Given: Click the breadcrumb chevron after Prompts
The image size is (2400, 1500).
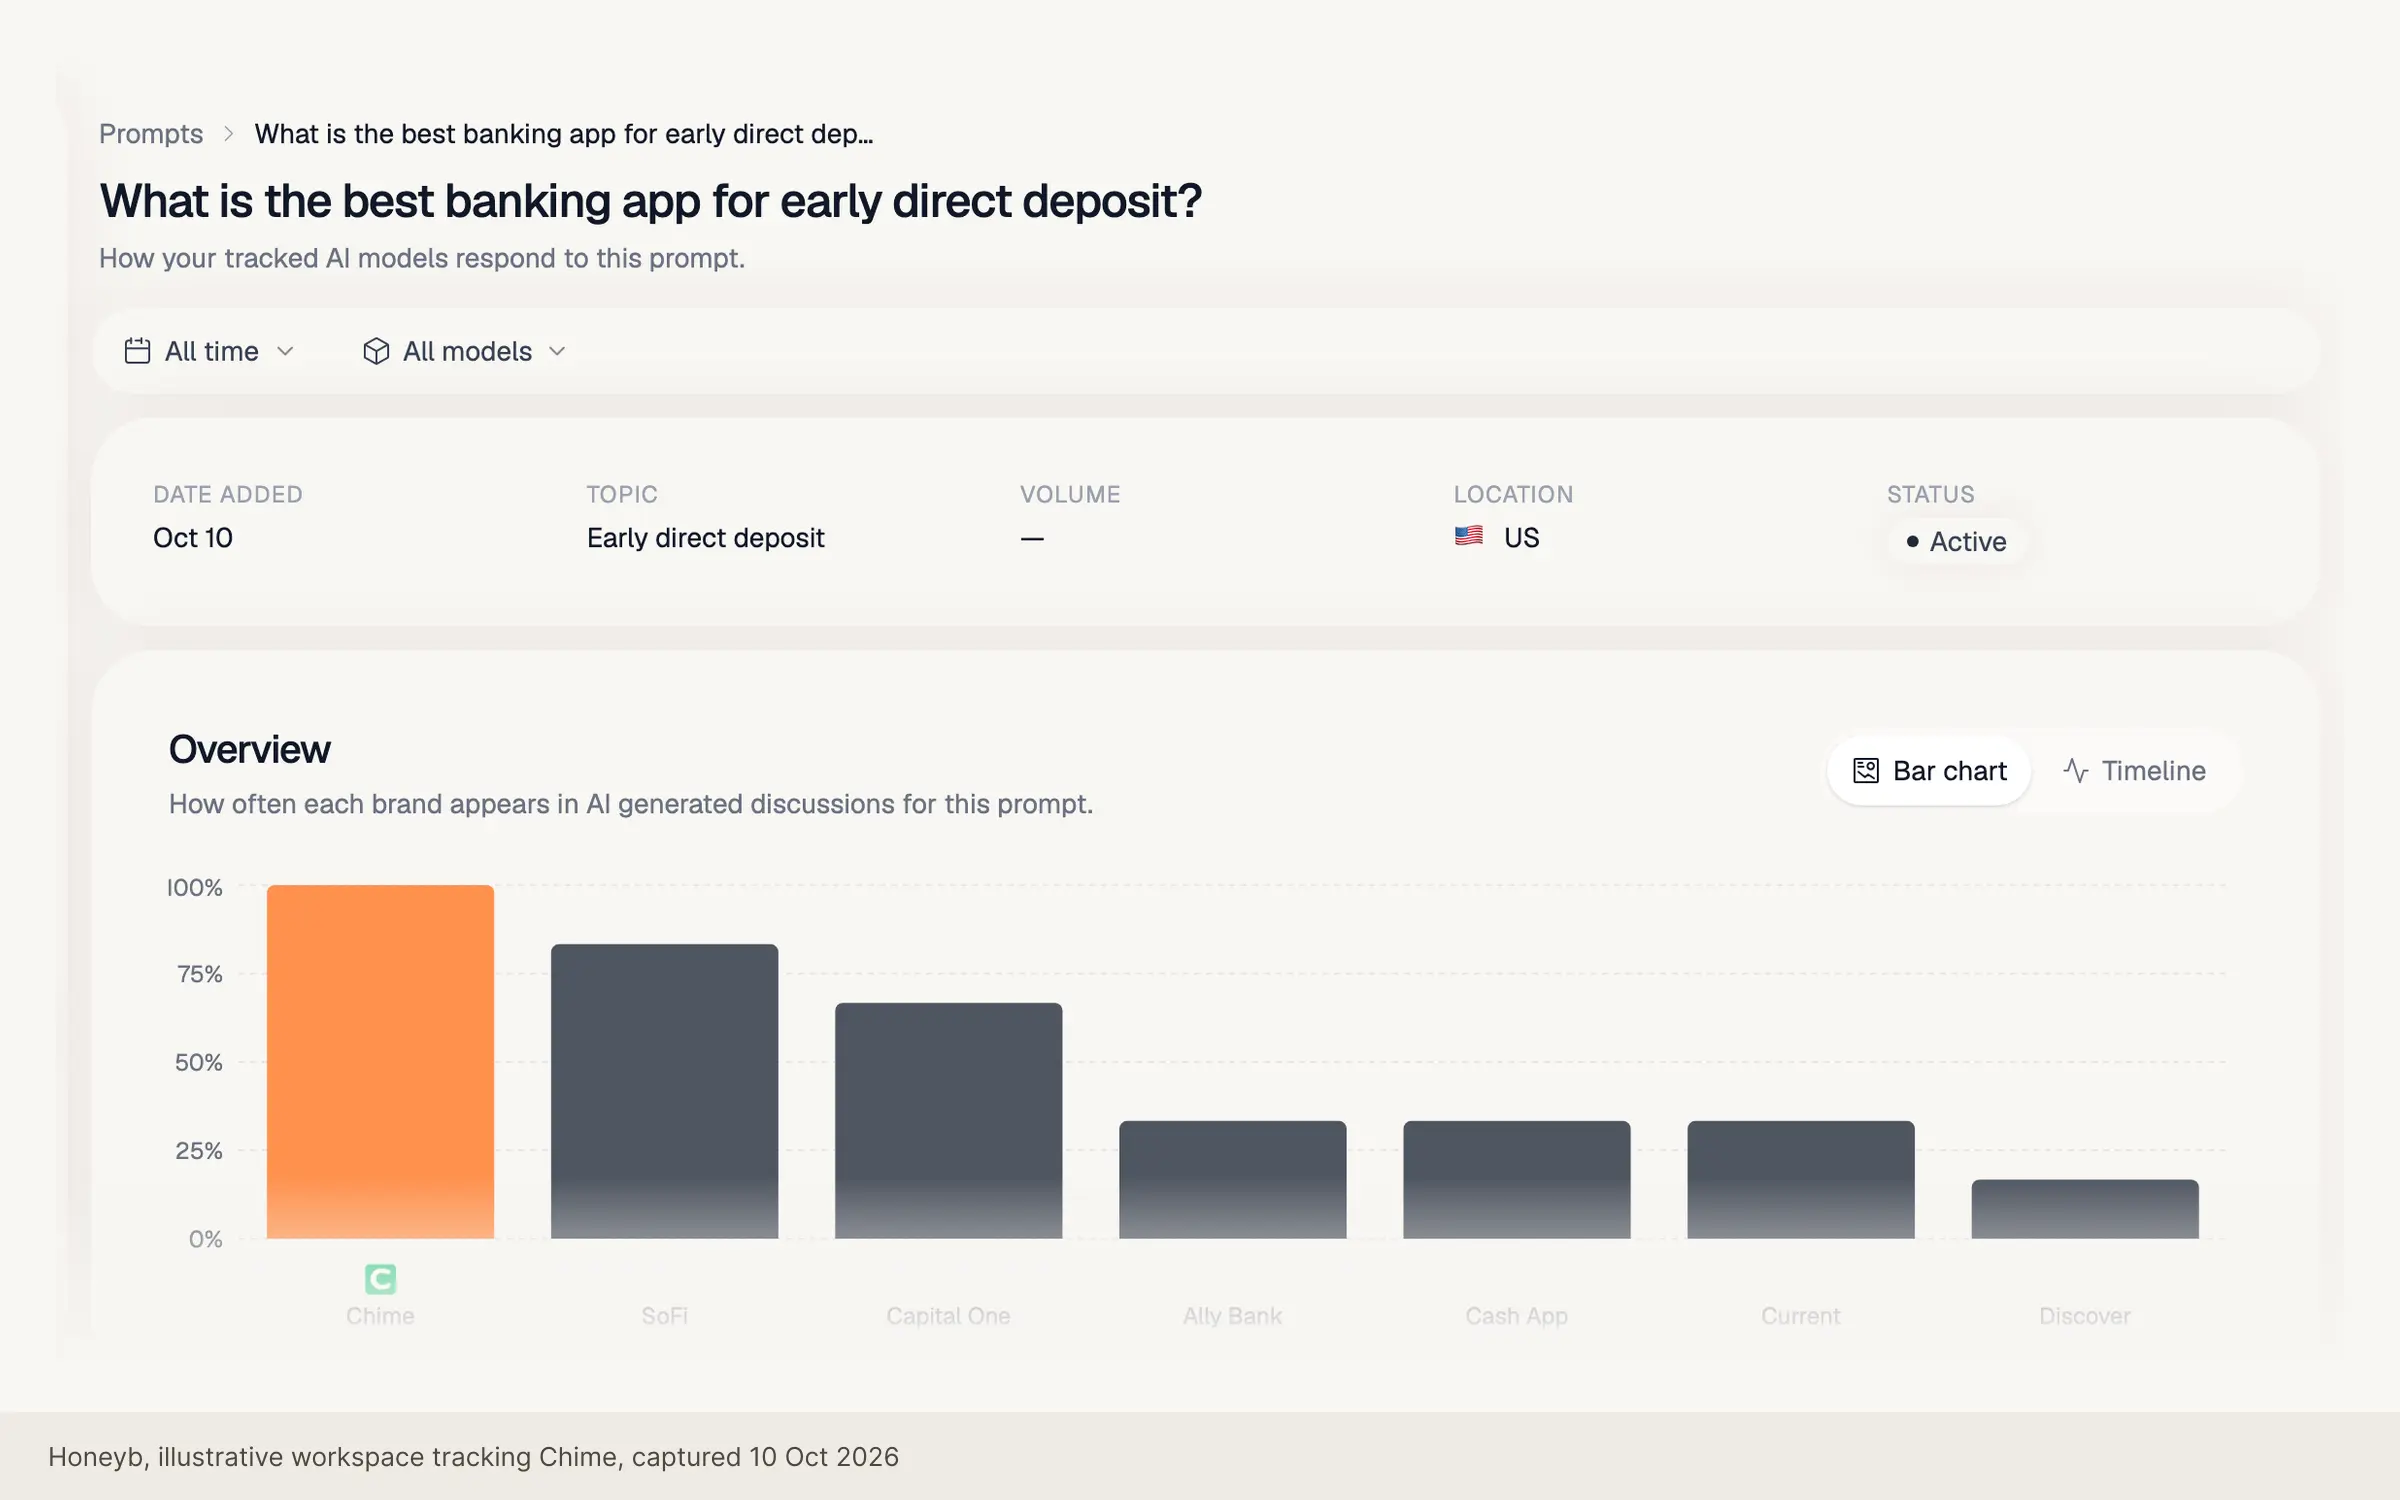Looking at the screenshot, I should tap(229, 134).
